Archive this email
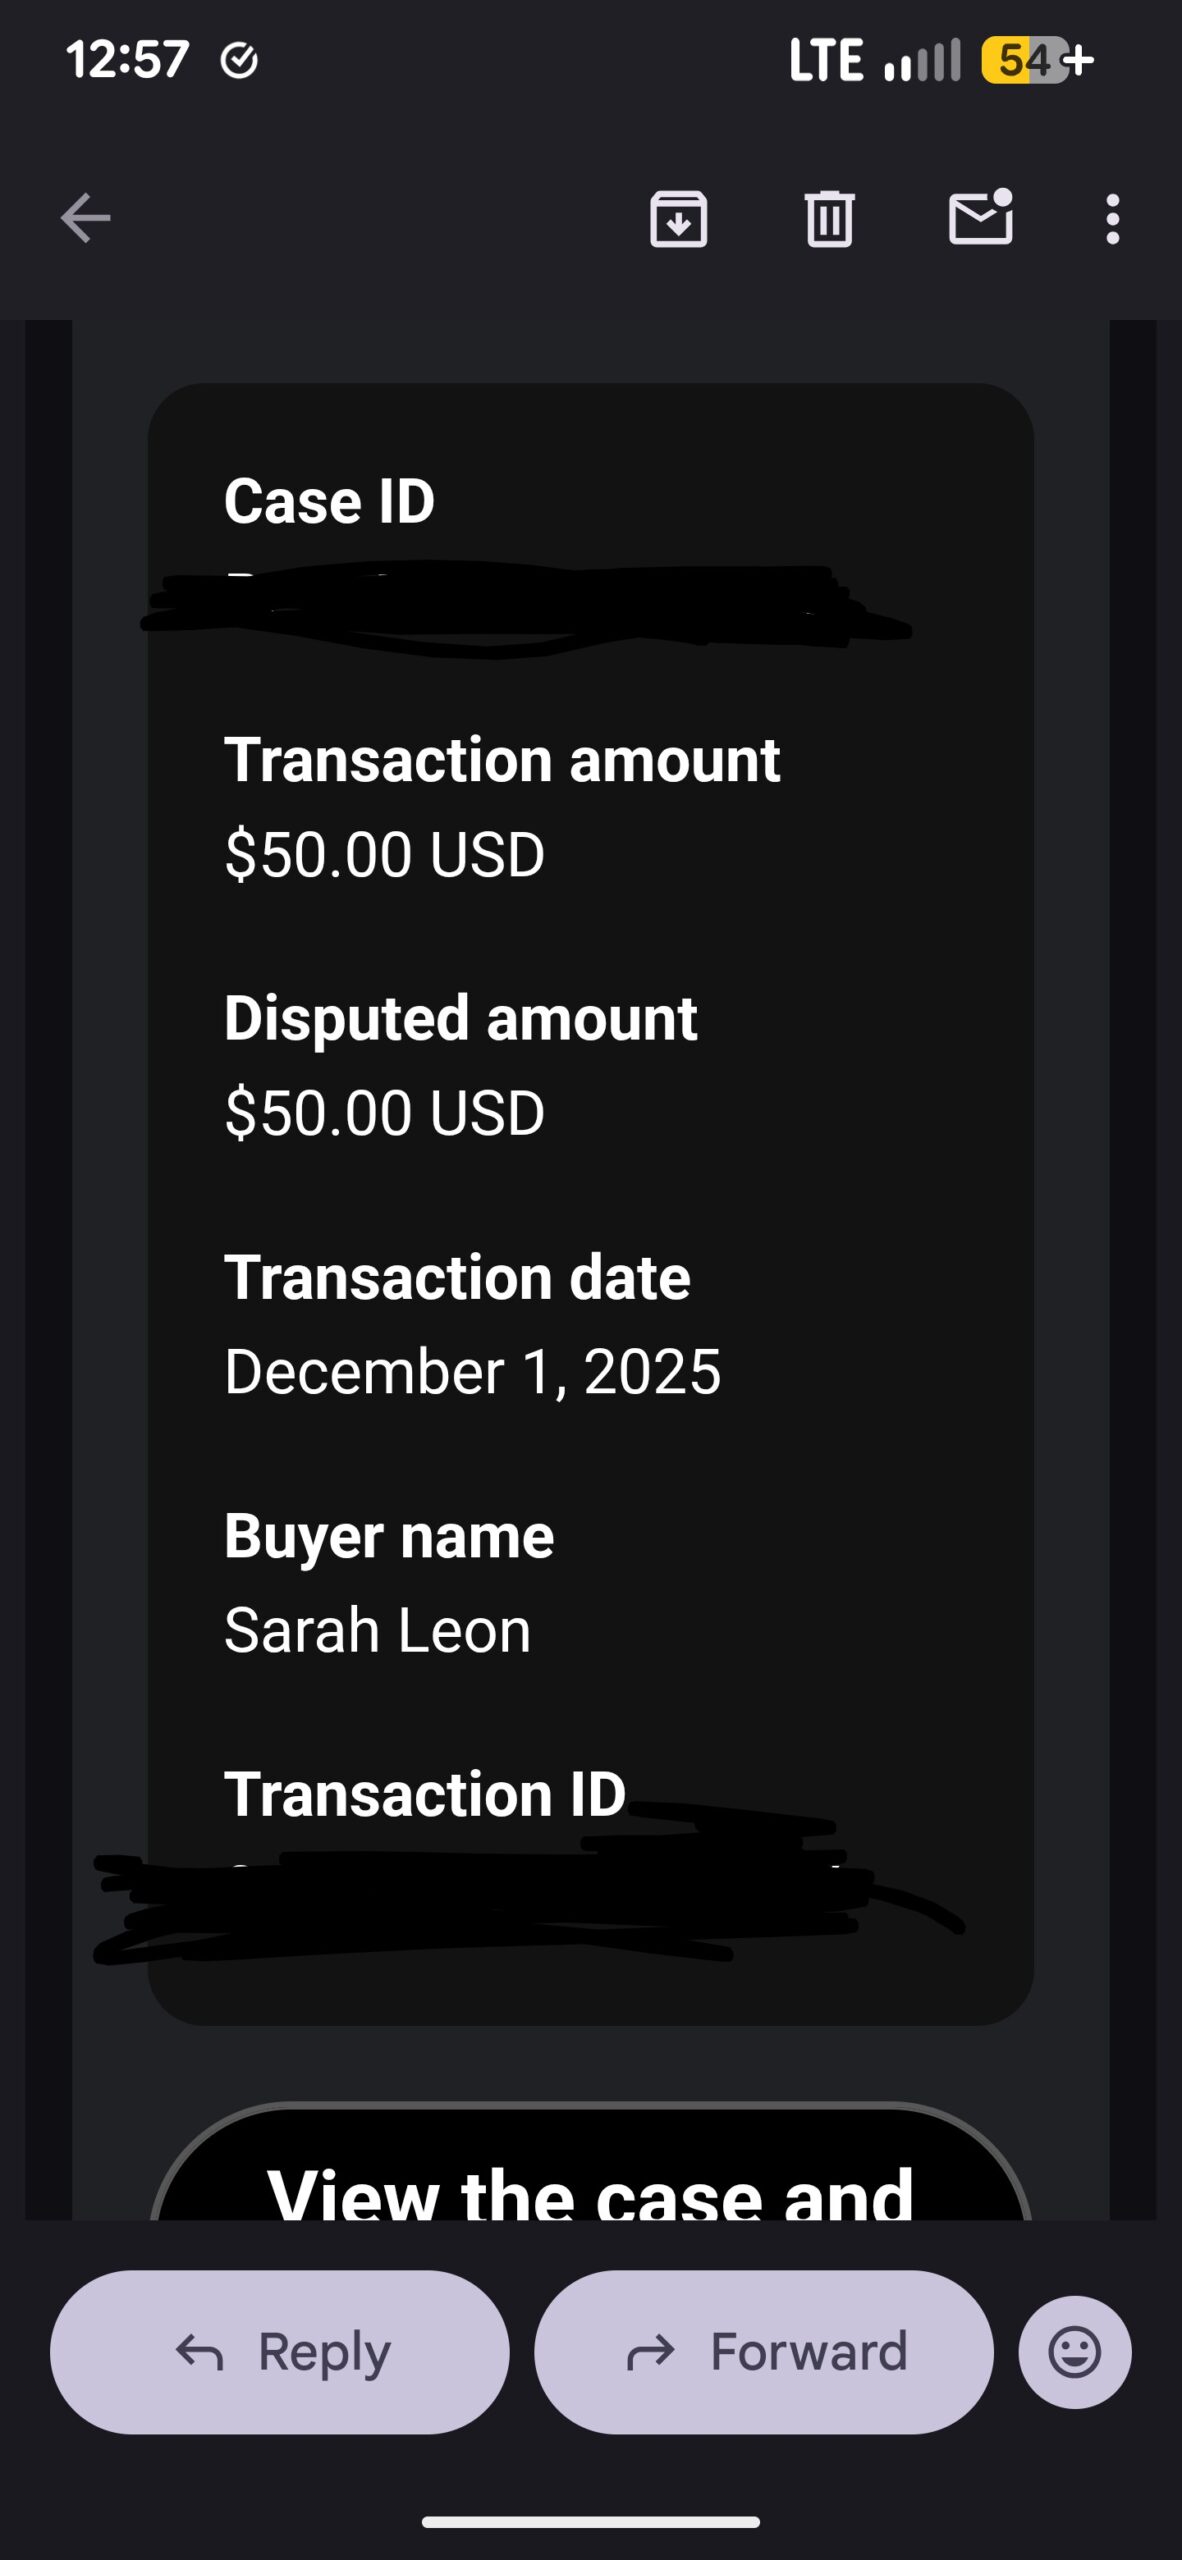This screenshot has height=2560, width=1182. [679, 218]
